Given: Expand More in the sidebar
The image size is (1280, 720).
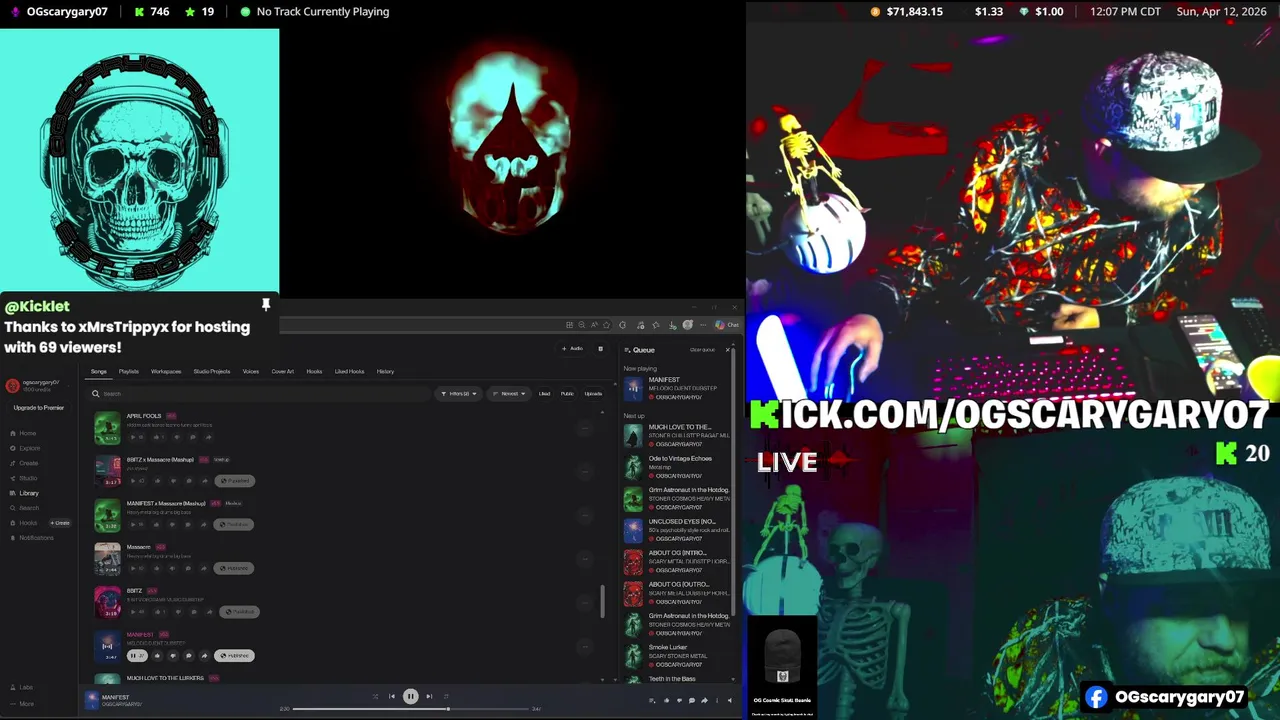Looking at the screenshot, I should [x=22, y=703].
